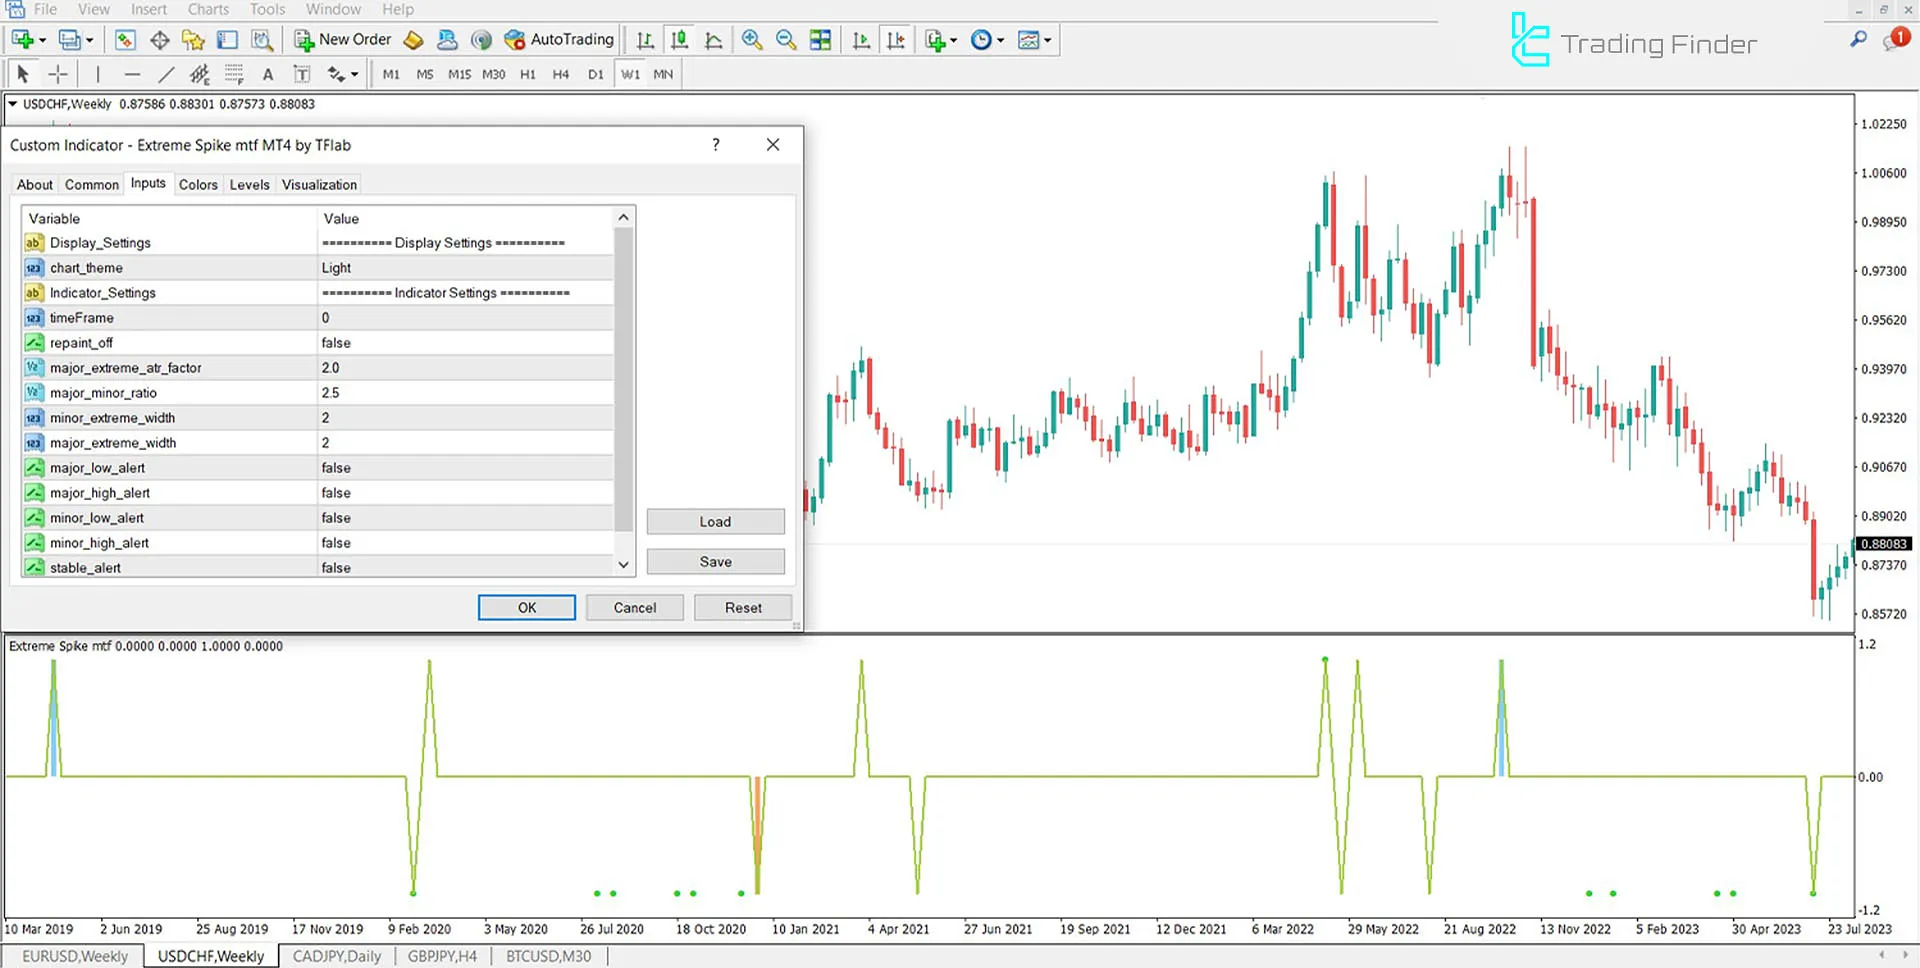Open the Charts menu
The image size is (1920, 968).
click(207, 9)
